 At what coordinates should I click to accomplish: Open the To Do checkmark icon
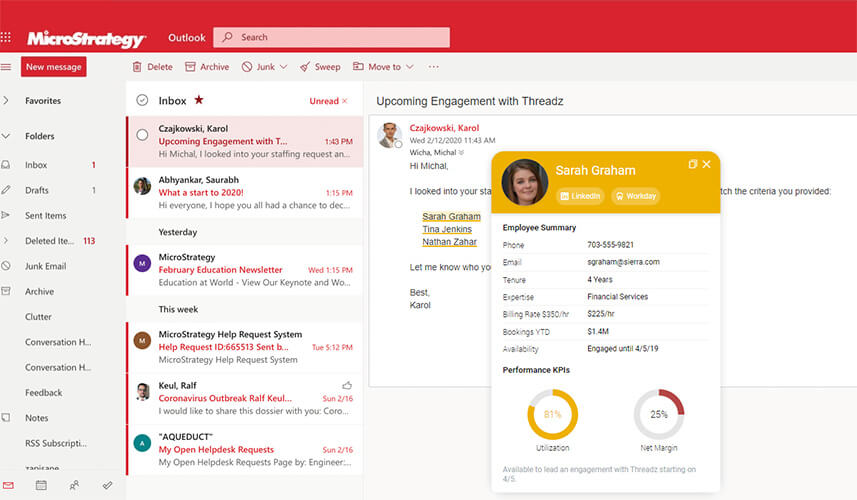(x=107, y=485)
